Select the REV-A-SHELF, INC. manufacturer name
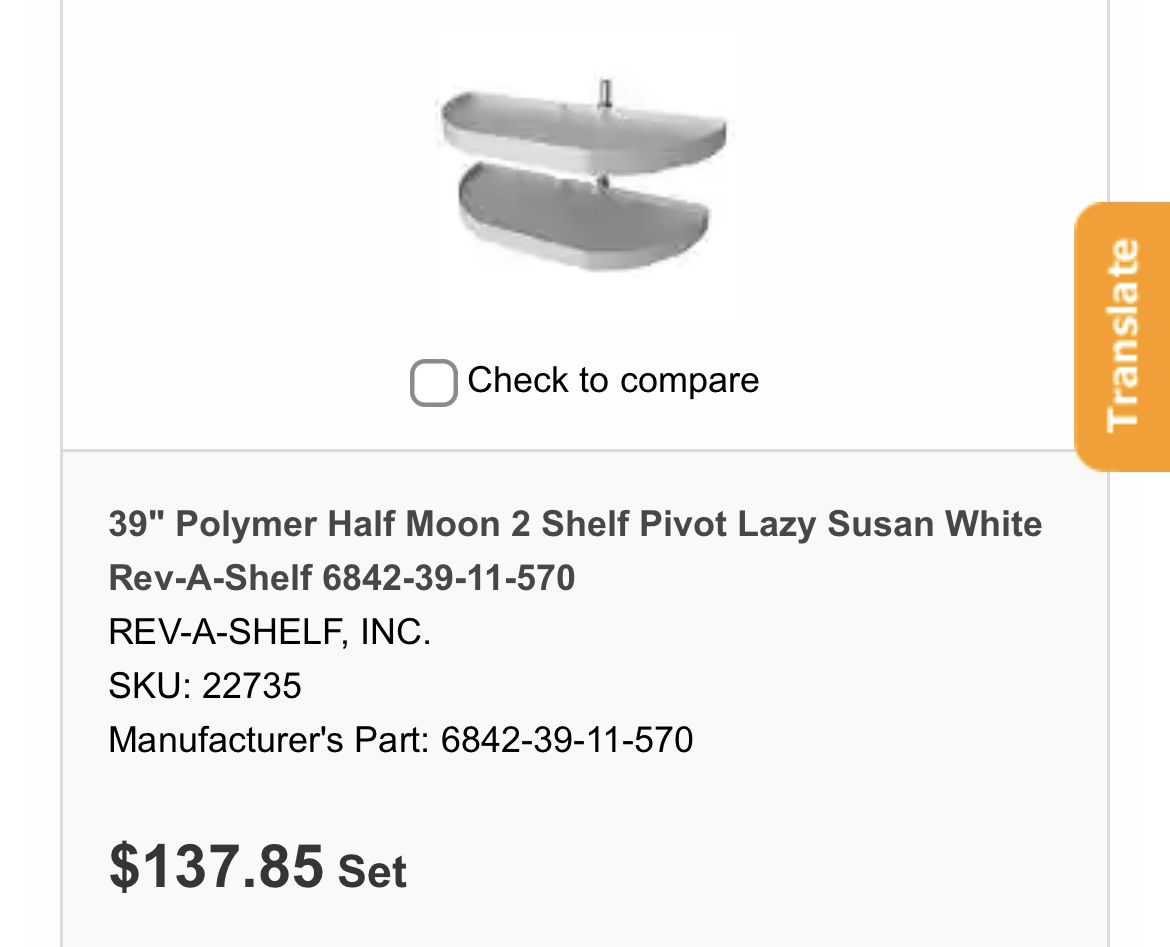Screen dimensions: 1170x947 tap(269, 632)
